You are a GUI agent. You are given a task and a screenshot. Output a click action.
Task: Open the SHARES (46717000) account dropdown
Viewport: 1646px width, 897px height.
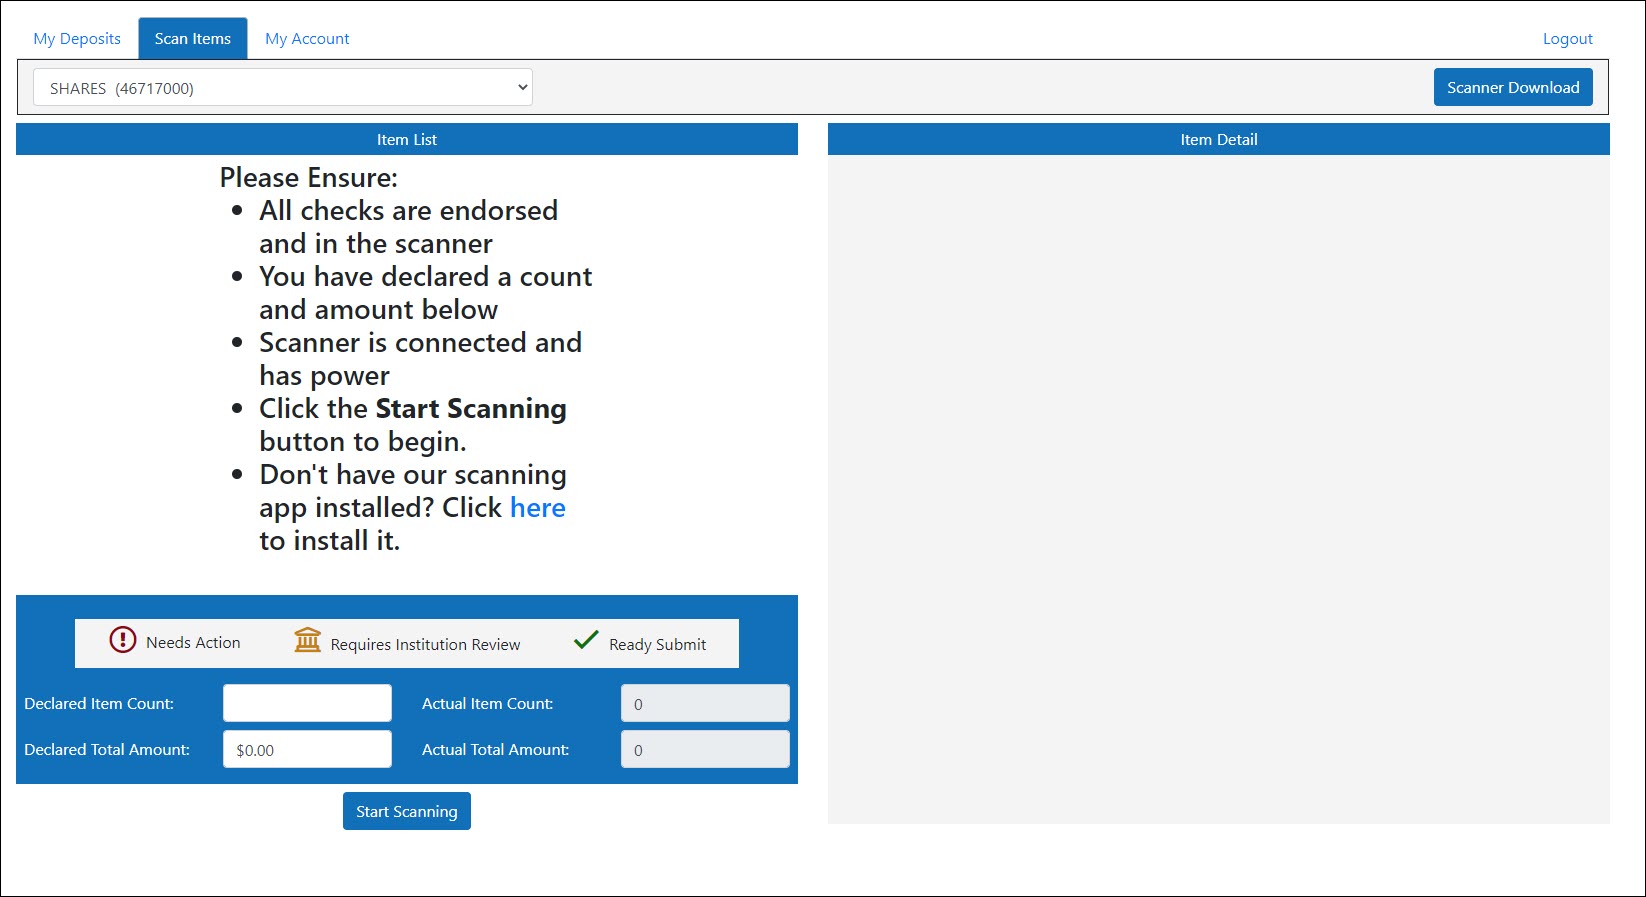point(283,88)
